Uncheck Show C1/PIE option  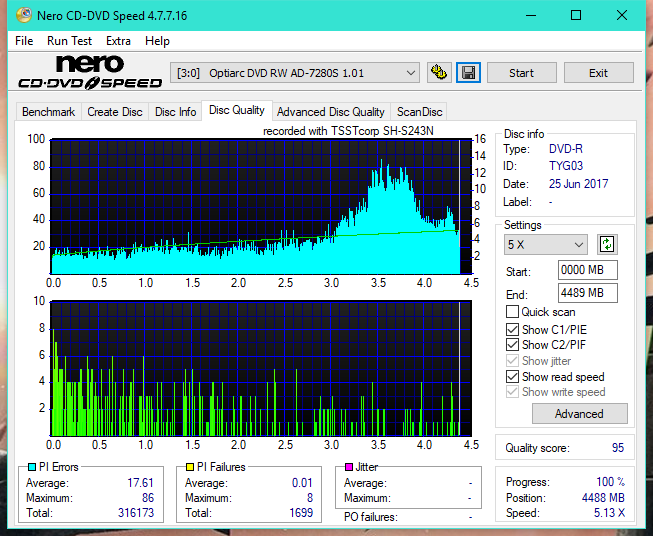(x=512, y=329)
